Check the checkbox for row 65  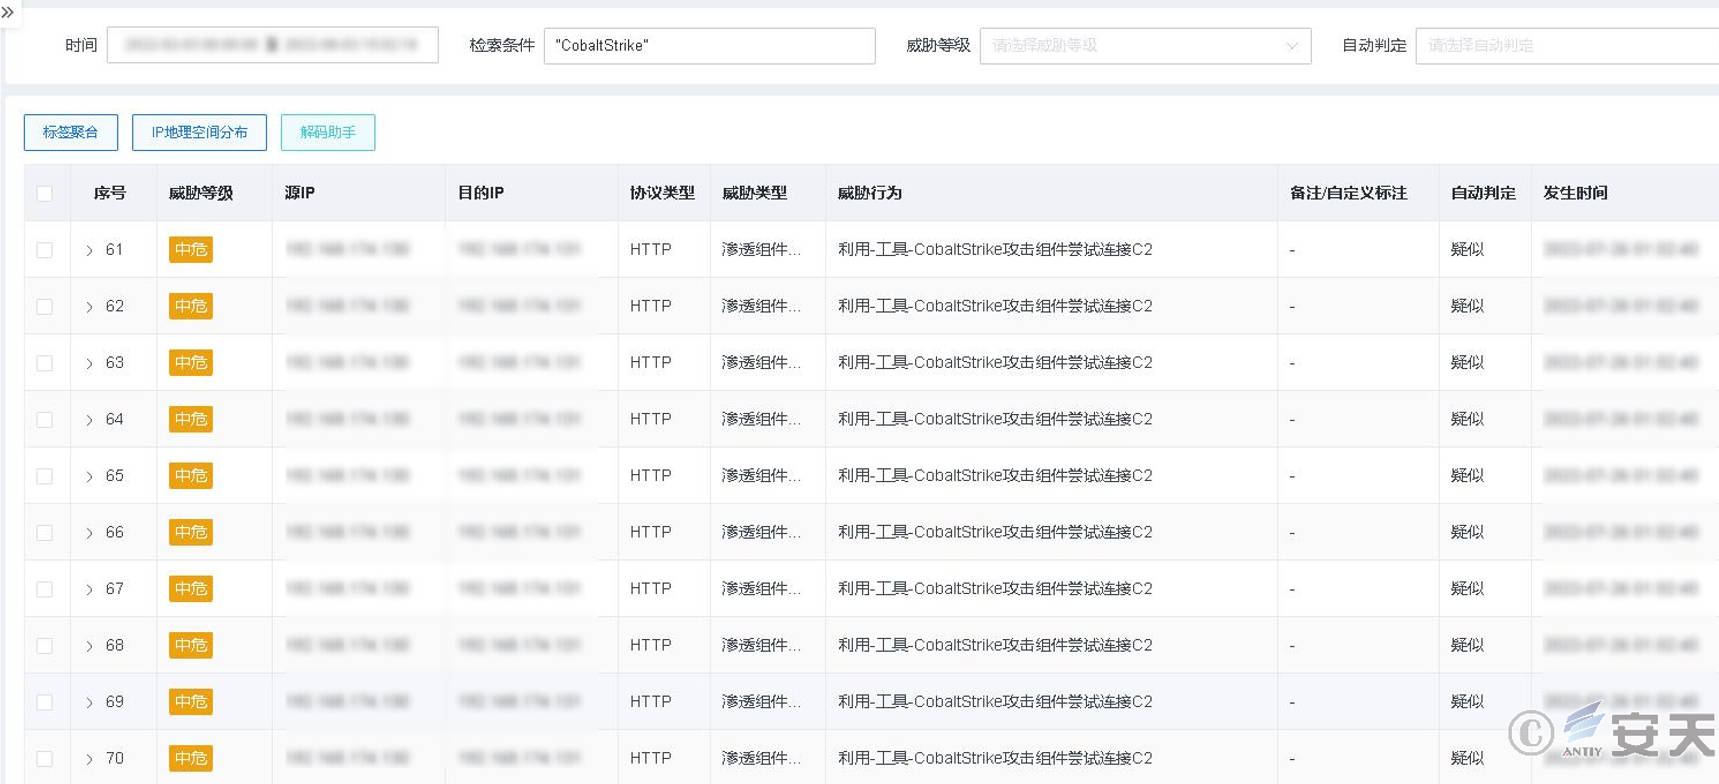coord(45,476)
